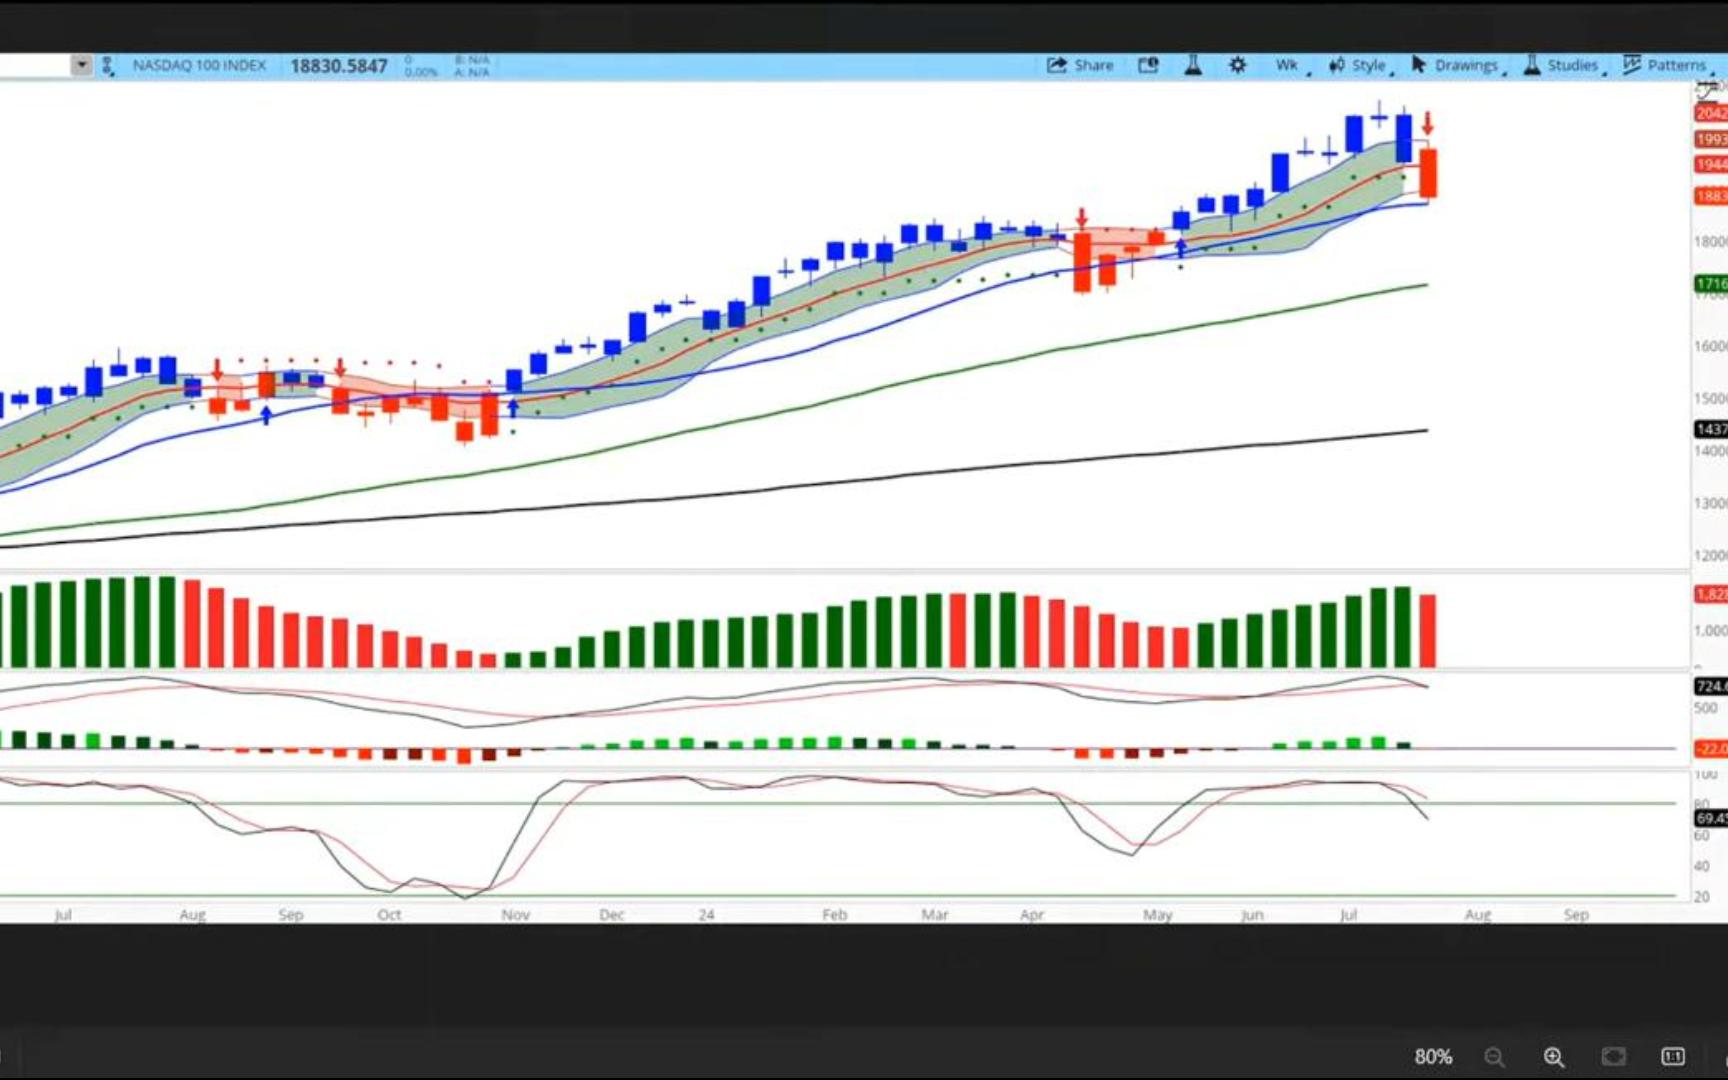Click the 69.4 stochastic value bubble
Screen dimensions: 1728x1080
tap(1711, 818)
